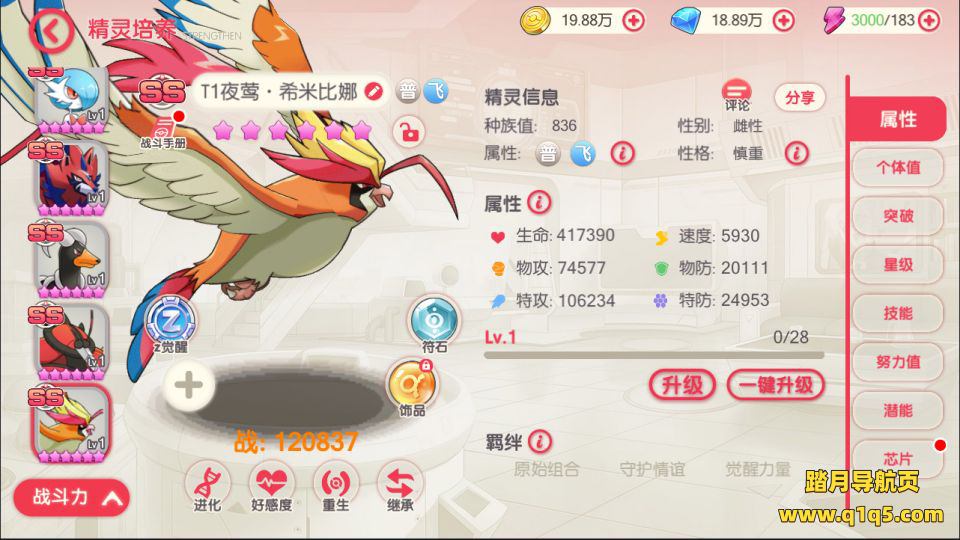
Task: Select the Gardevoir sprite thumbnail in list
Action: coord(70,100)
